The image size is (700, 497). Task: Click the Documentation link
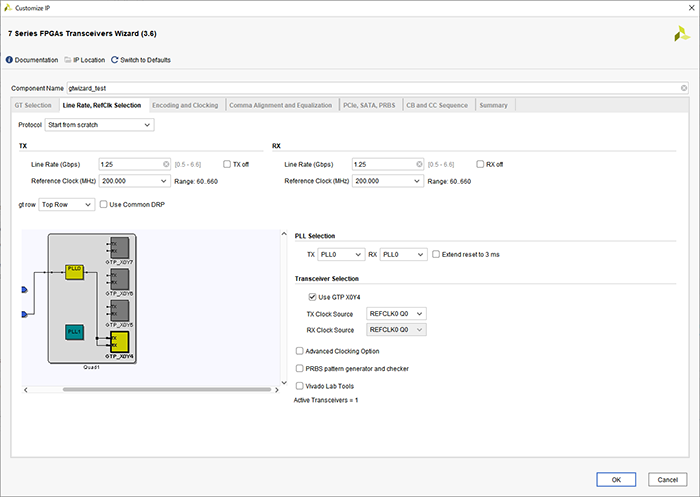pyautogui.click(x=36, y=60)
